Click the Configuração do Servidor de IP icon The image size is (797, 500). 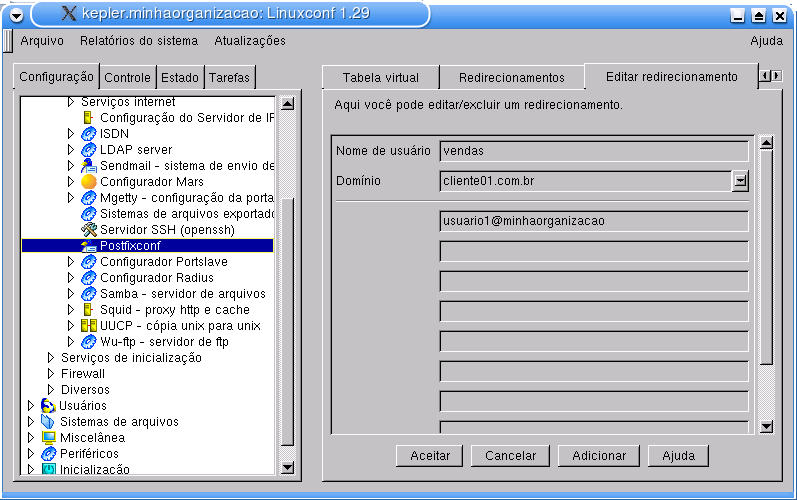(x=87, y=118)
